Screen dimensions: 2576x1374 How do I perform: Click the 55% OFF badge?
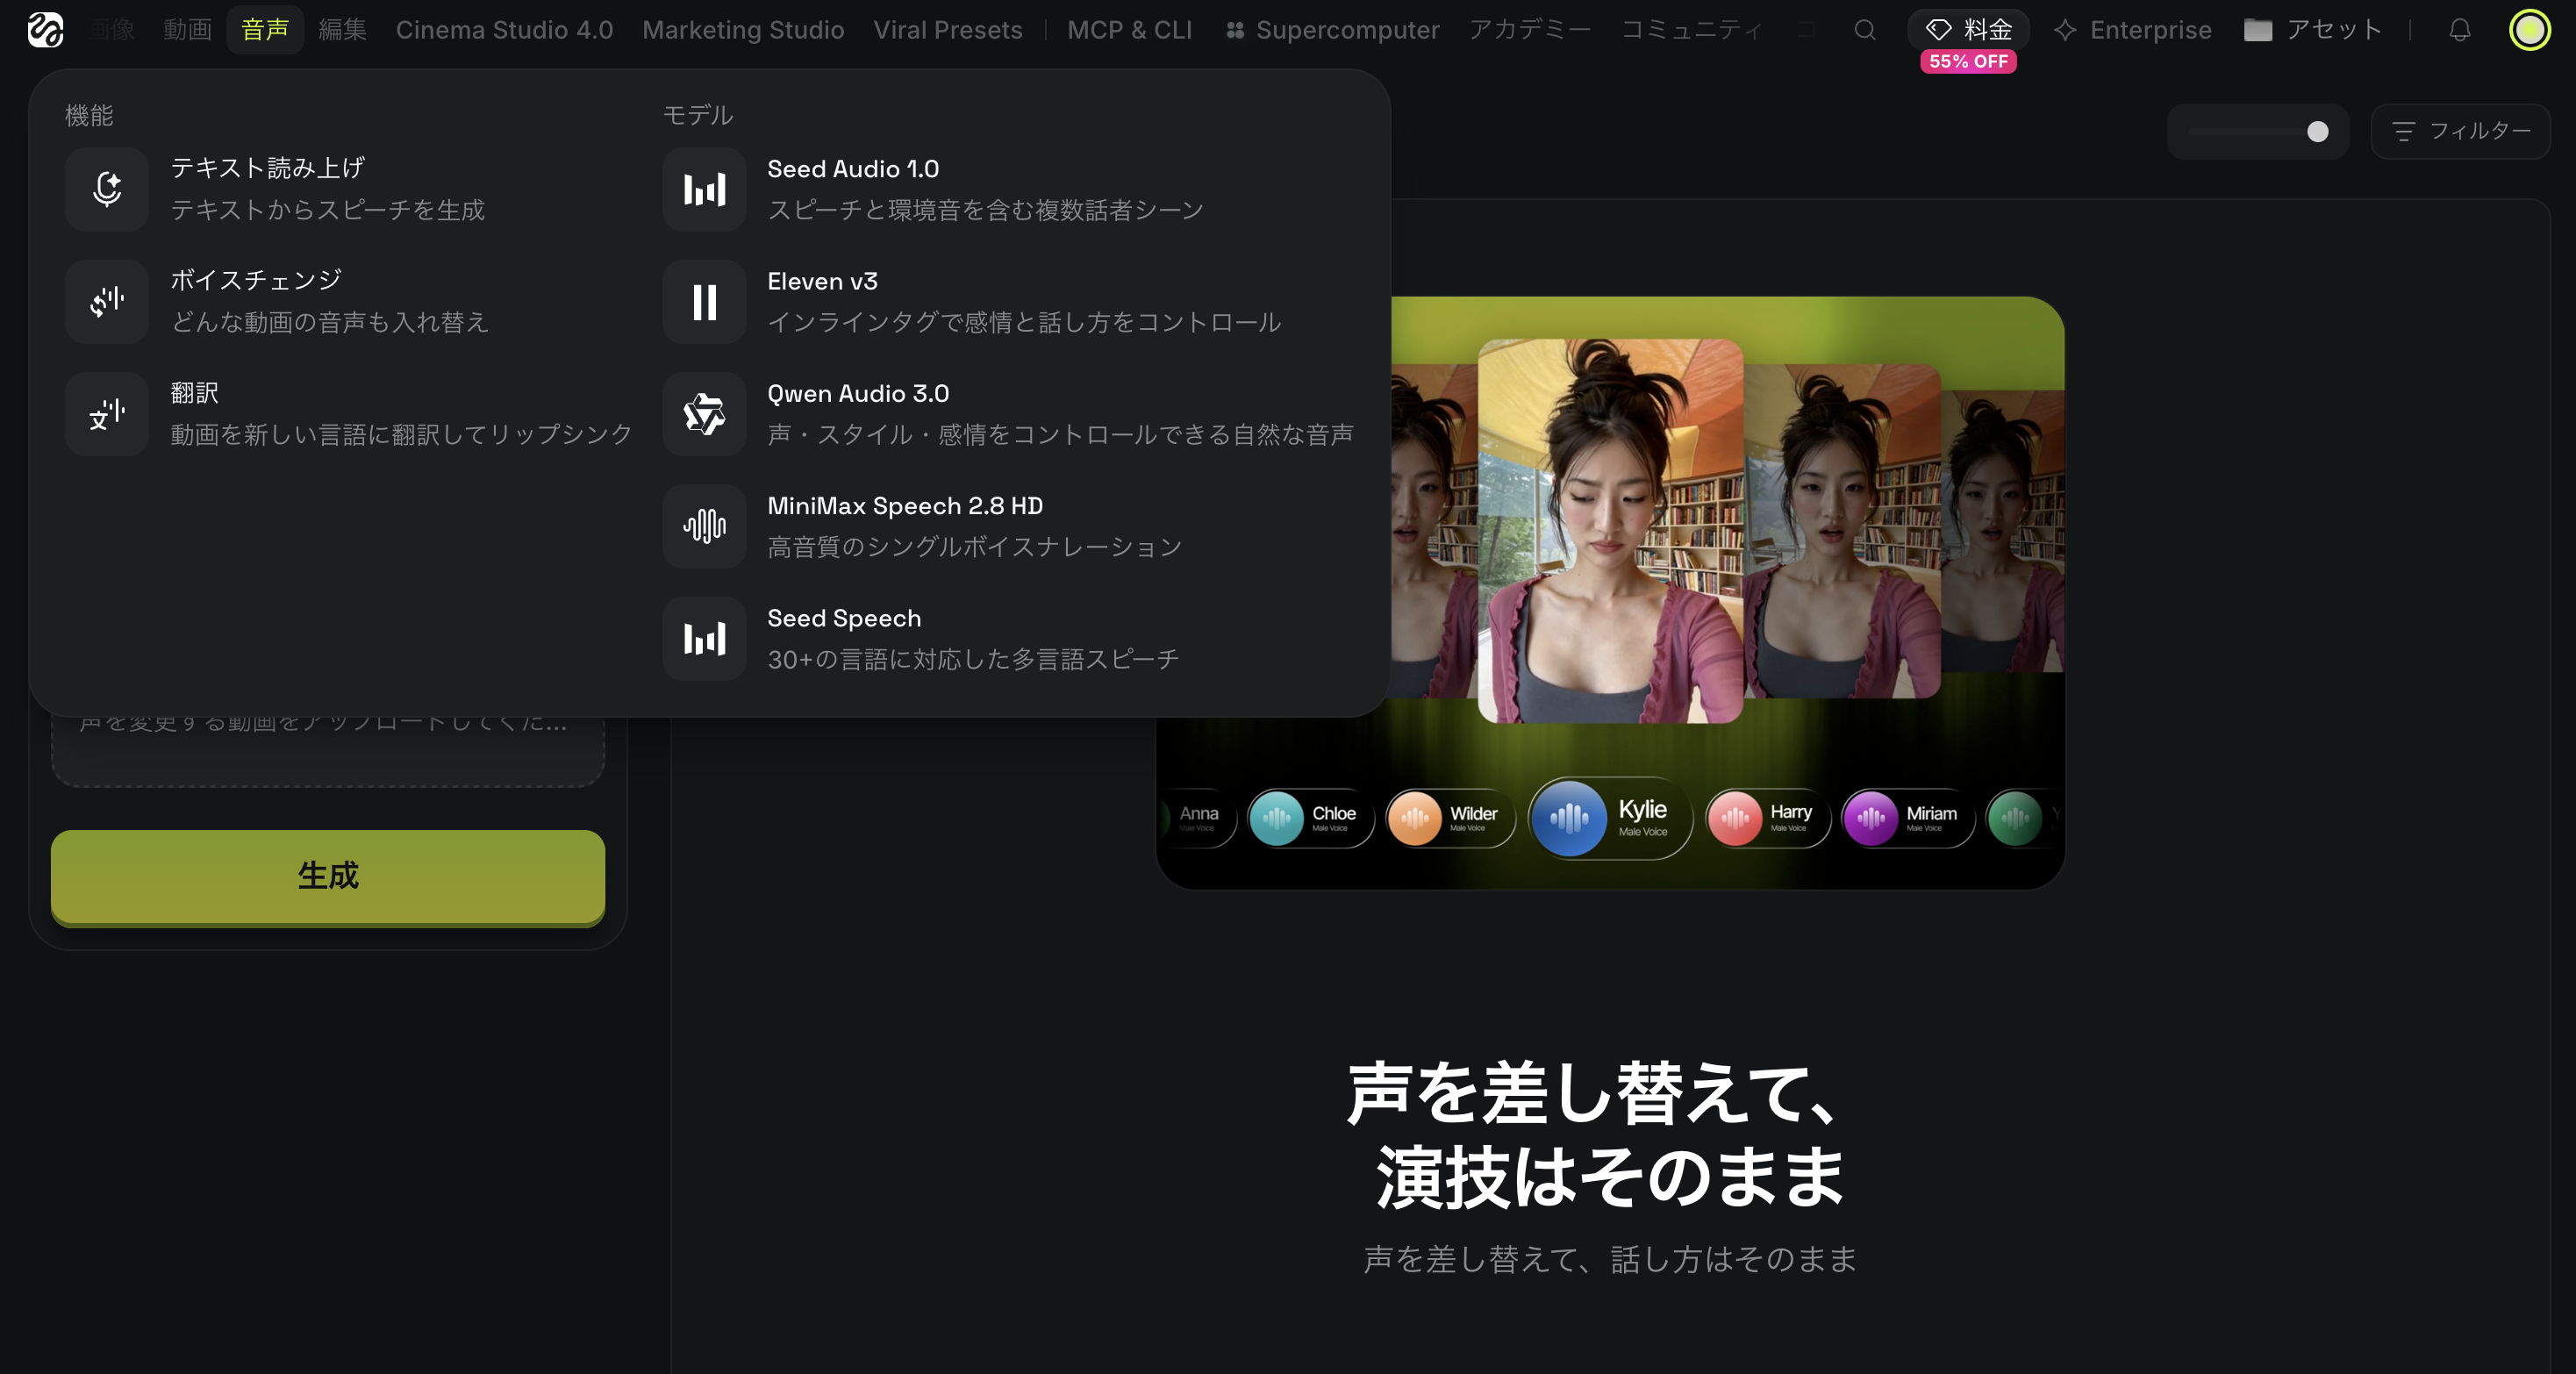pos(1968,62)
